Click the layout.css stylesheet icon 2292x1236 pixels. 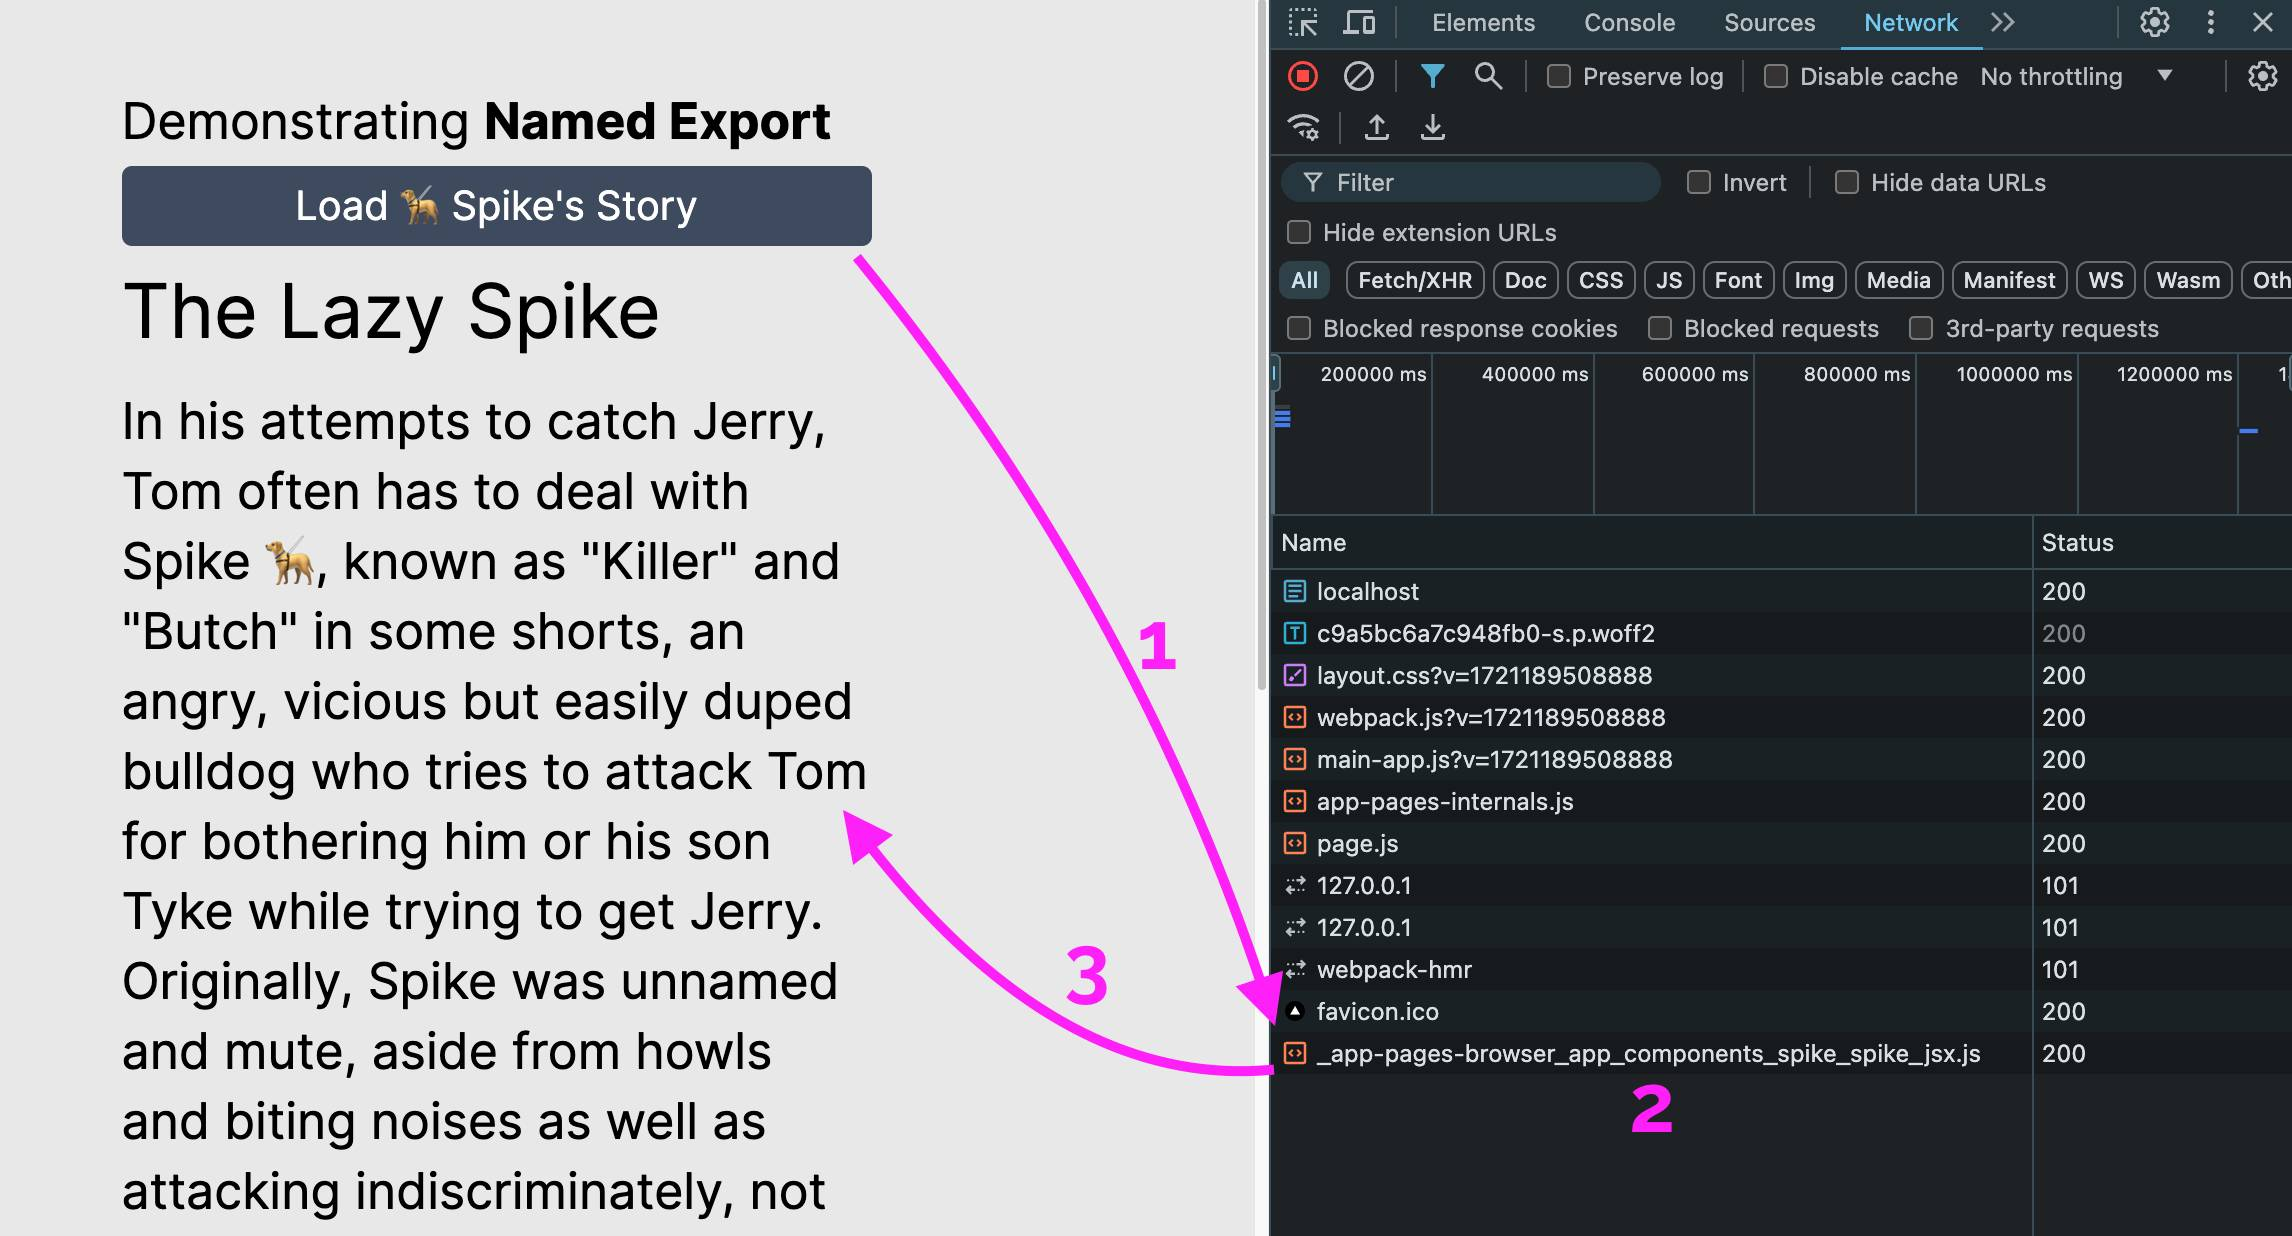pyautogui.click(x=1294, y=675)
